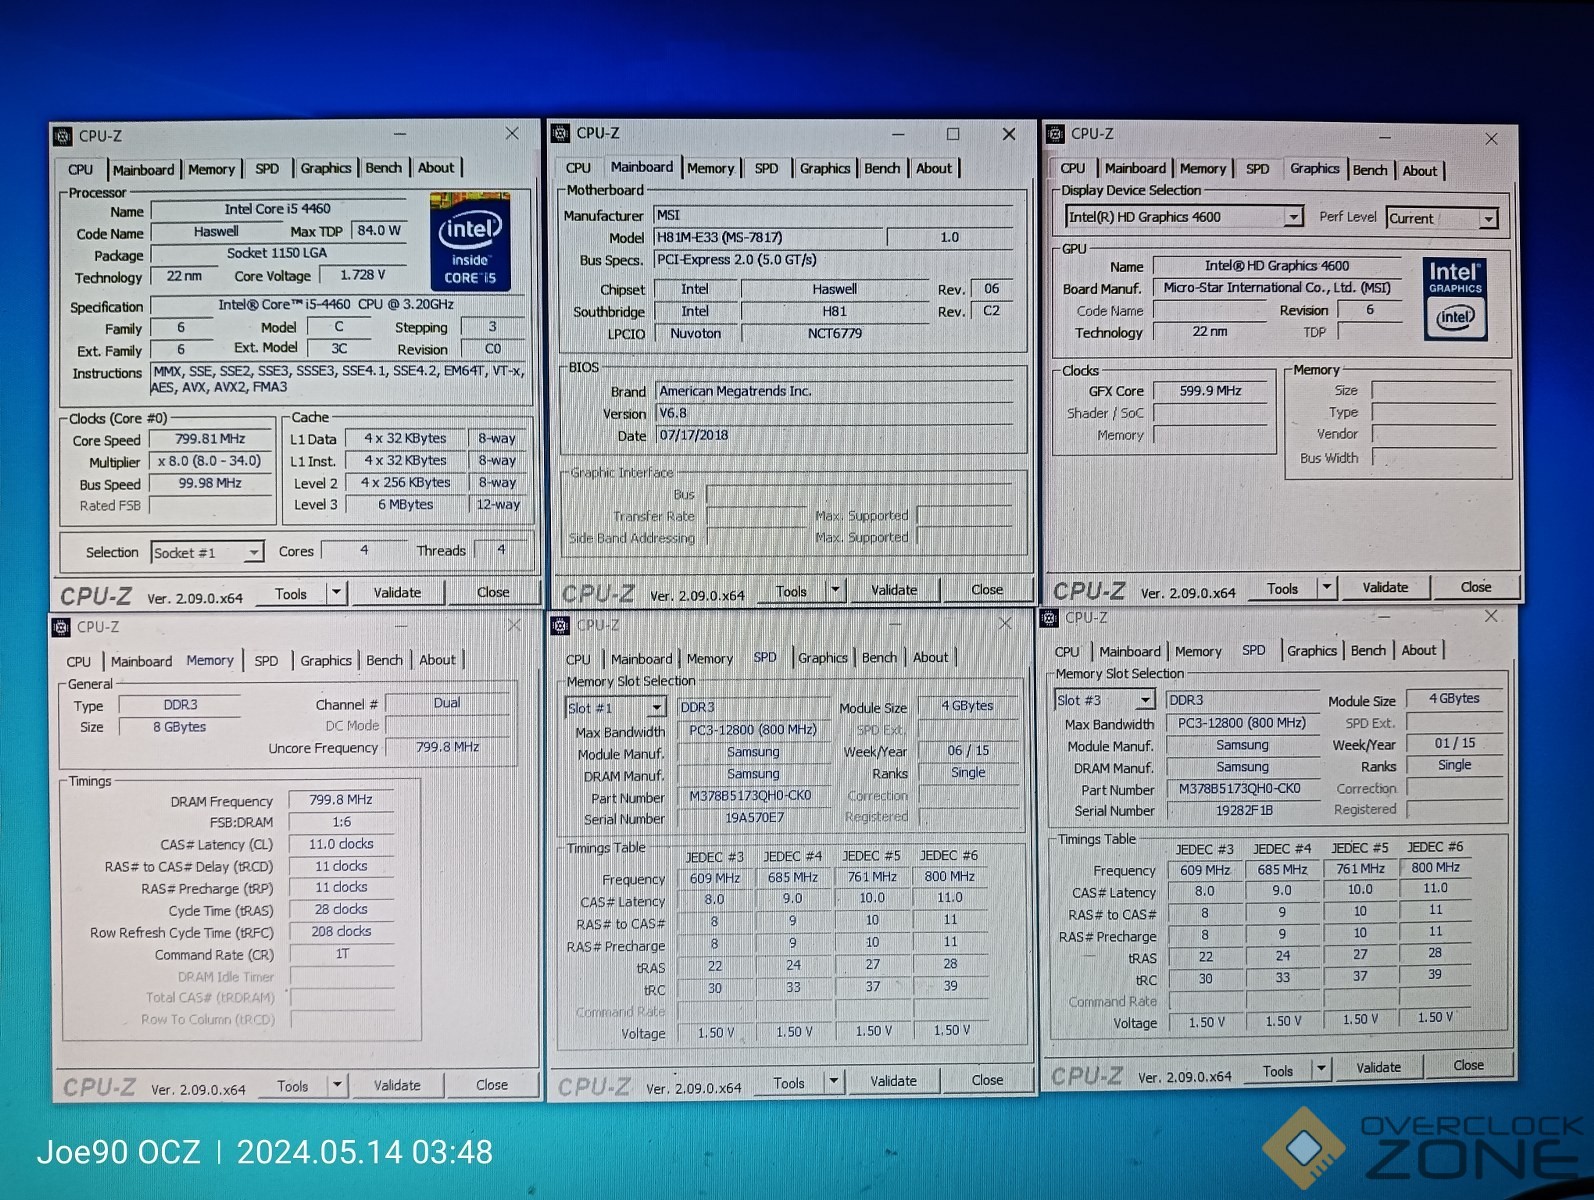Click Close button in CPU window

(x=492, y=592)
